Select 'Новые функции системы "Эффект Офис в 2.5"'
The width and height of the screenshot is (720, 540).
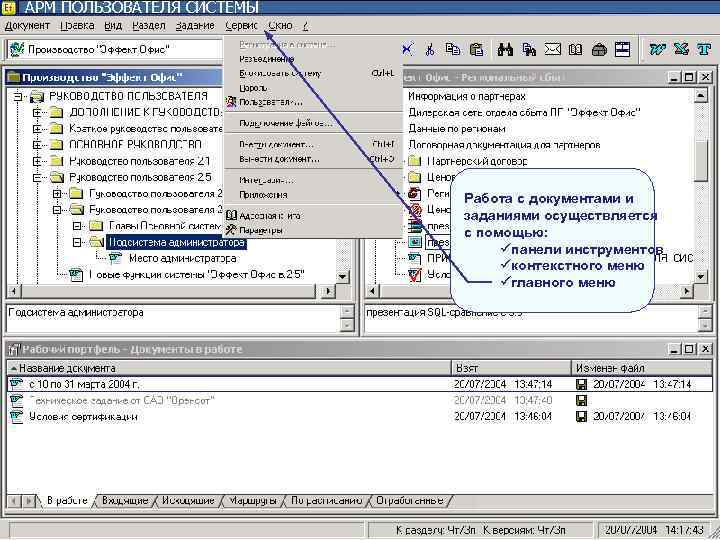click(x=196, y=275)
